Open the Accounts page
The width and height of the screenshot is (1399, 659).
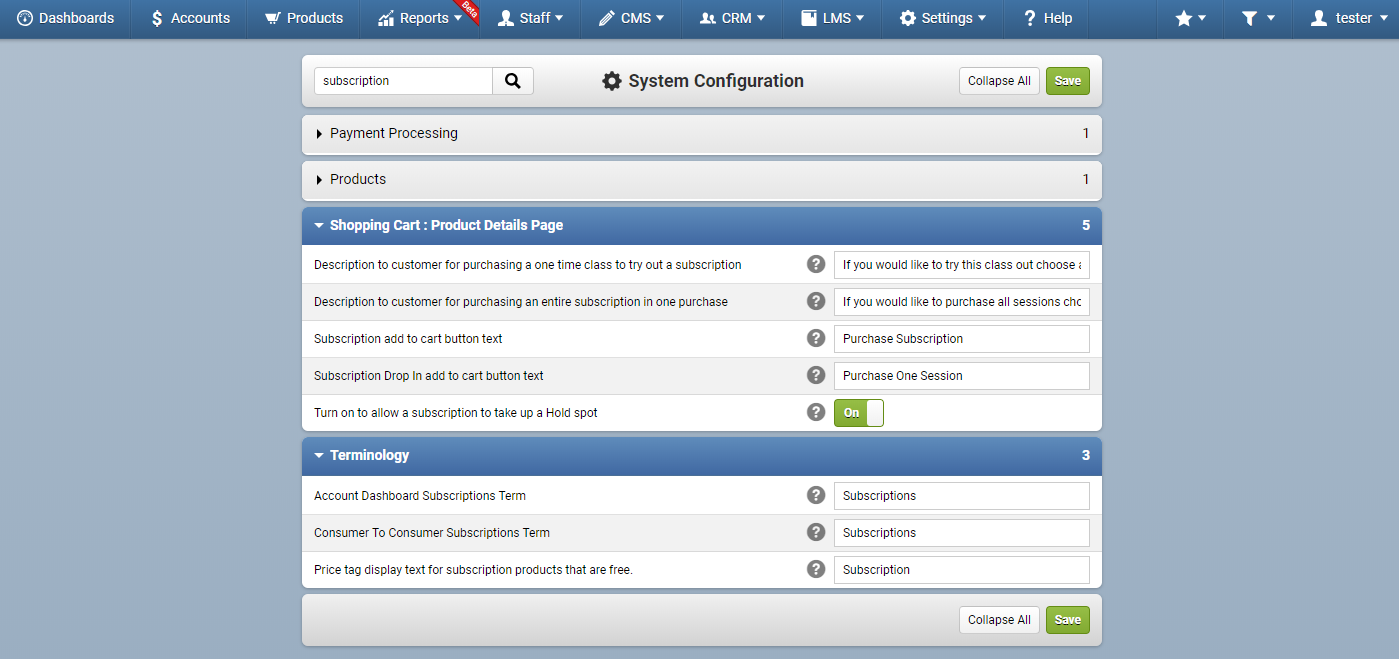coord(190,18)
